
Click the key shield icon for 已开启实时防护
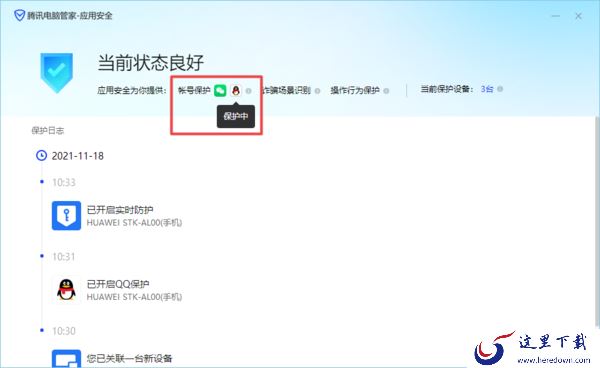[x=67, y=216]
